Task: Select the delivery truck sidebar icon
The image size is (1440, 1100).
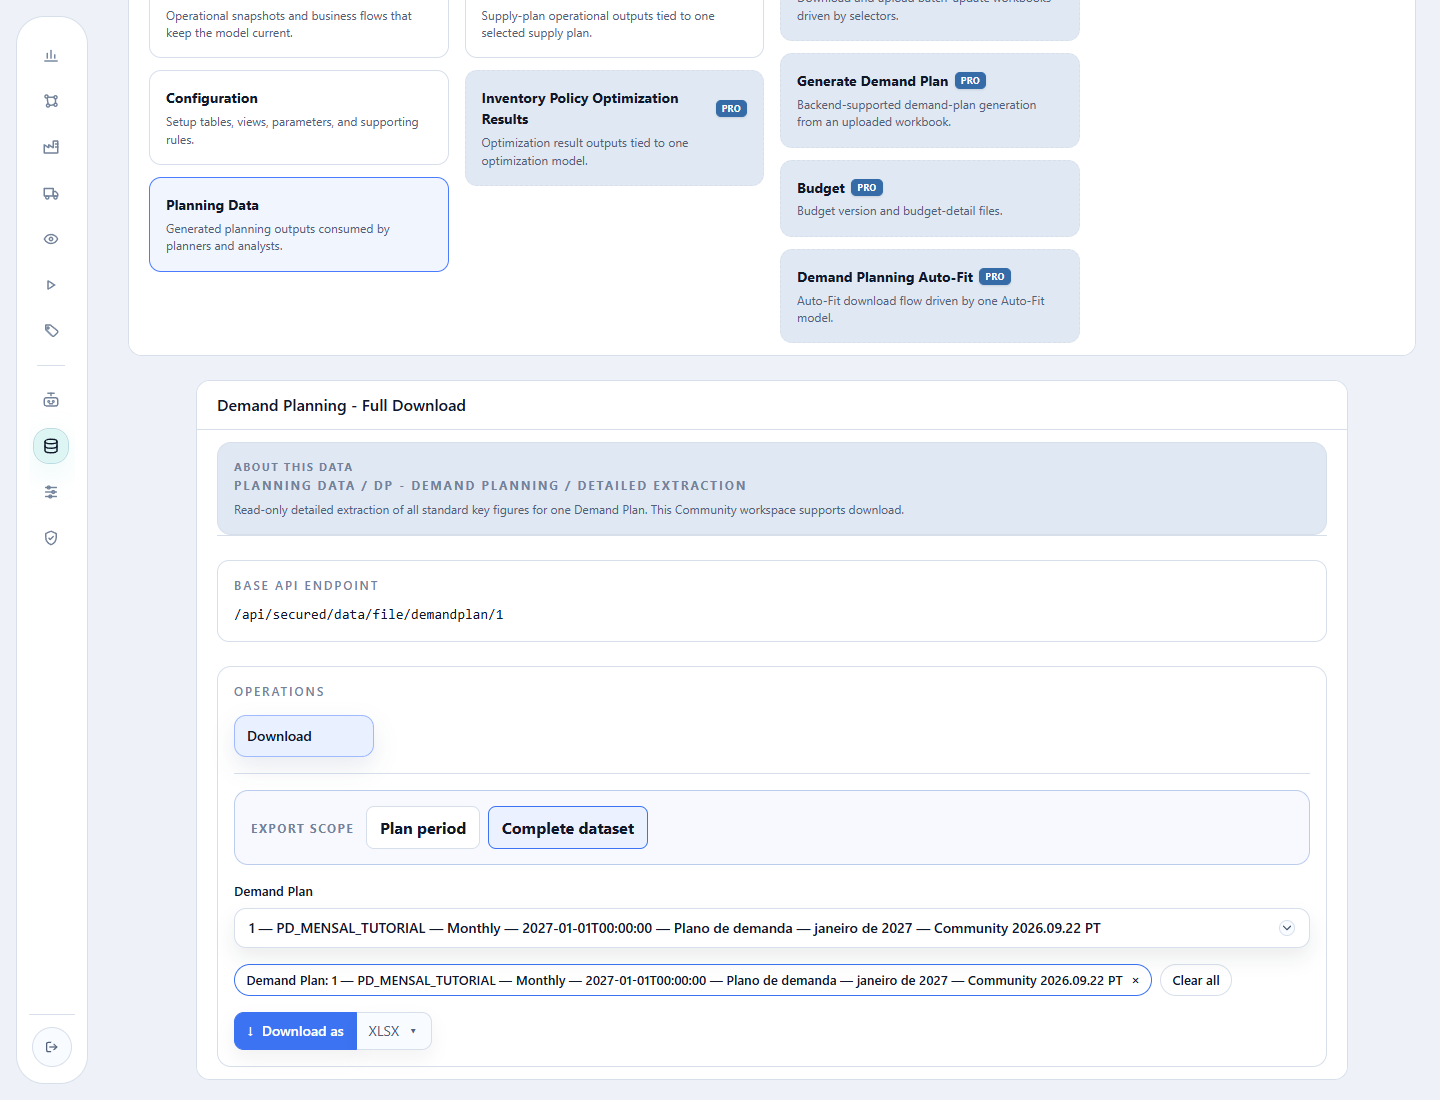Action: pos(51,193)
